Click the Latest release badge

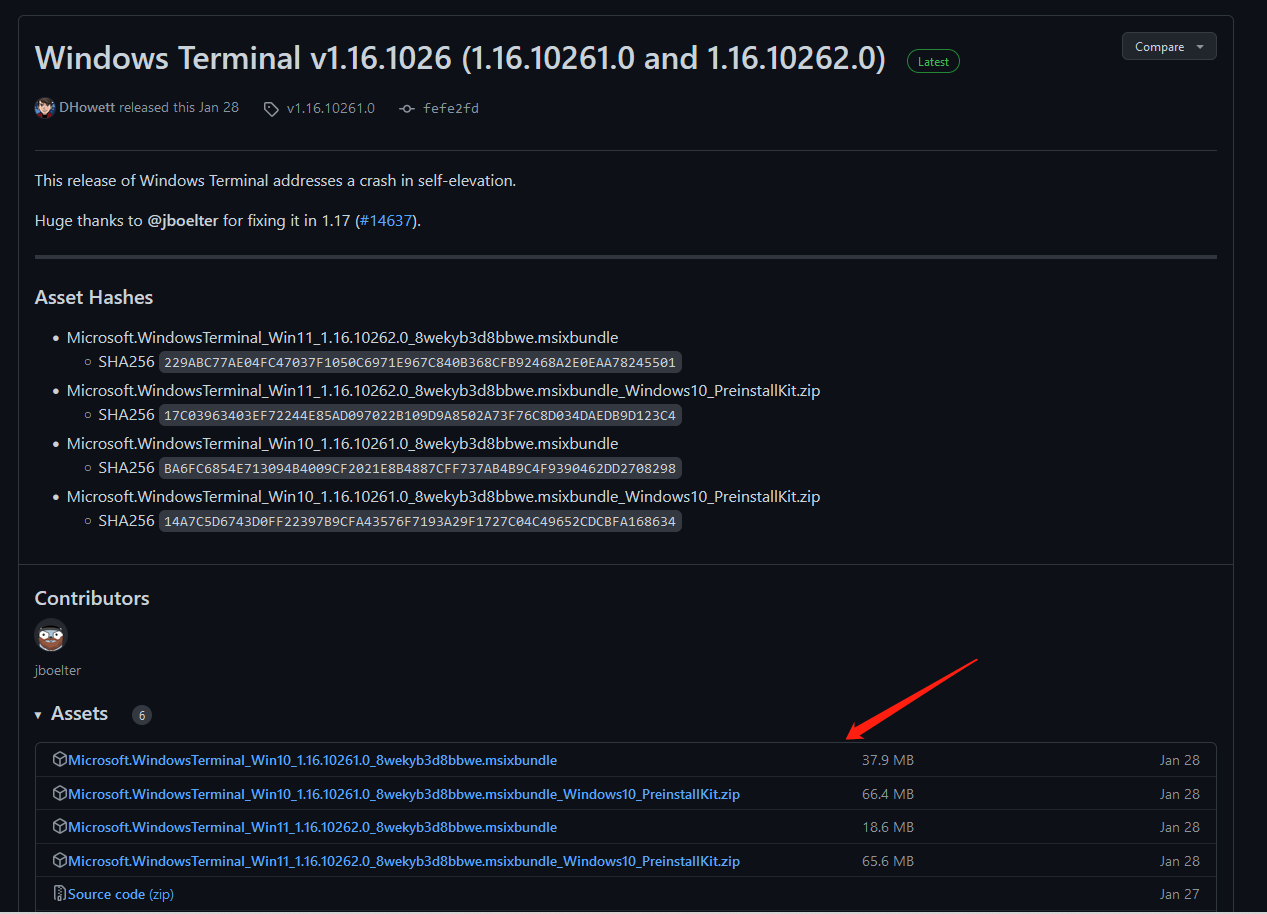(933, 61)
